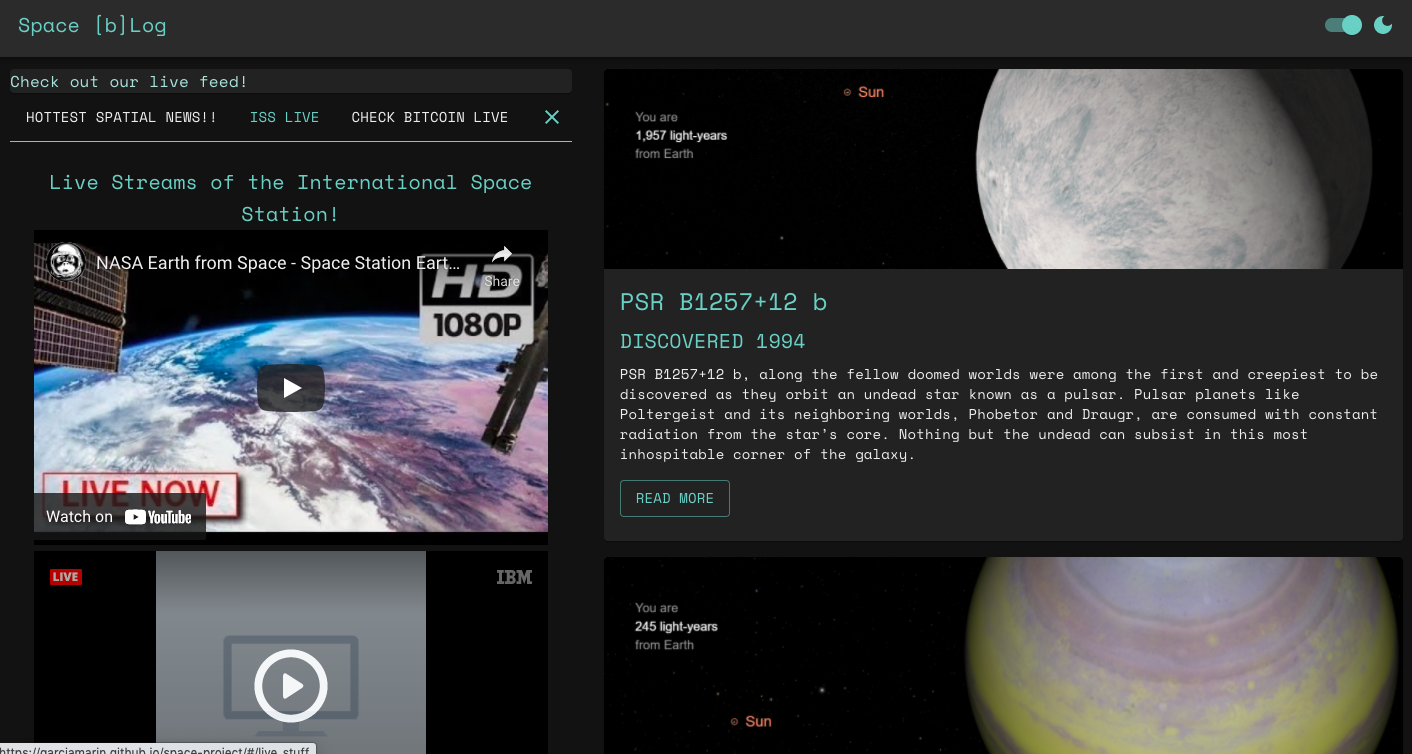Click the PSR B1257+12 b heading
Image resolution: width=1412 pixels, height=754 pixels.
coord(723,302)
